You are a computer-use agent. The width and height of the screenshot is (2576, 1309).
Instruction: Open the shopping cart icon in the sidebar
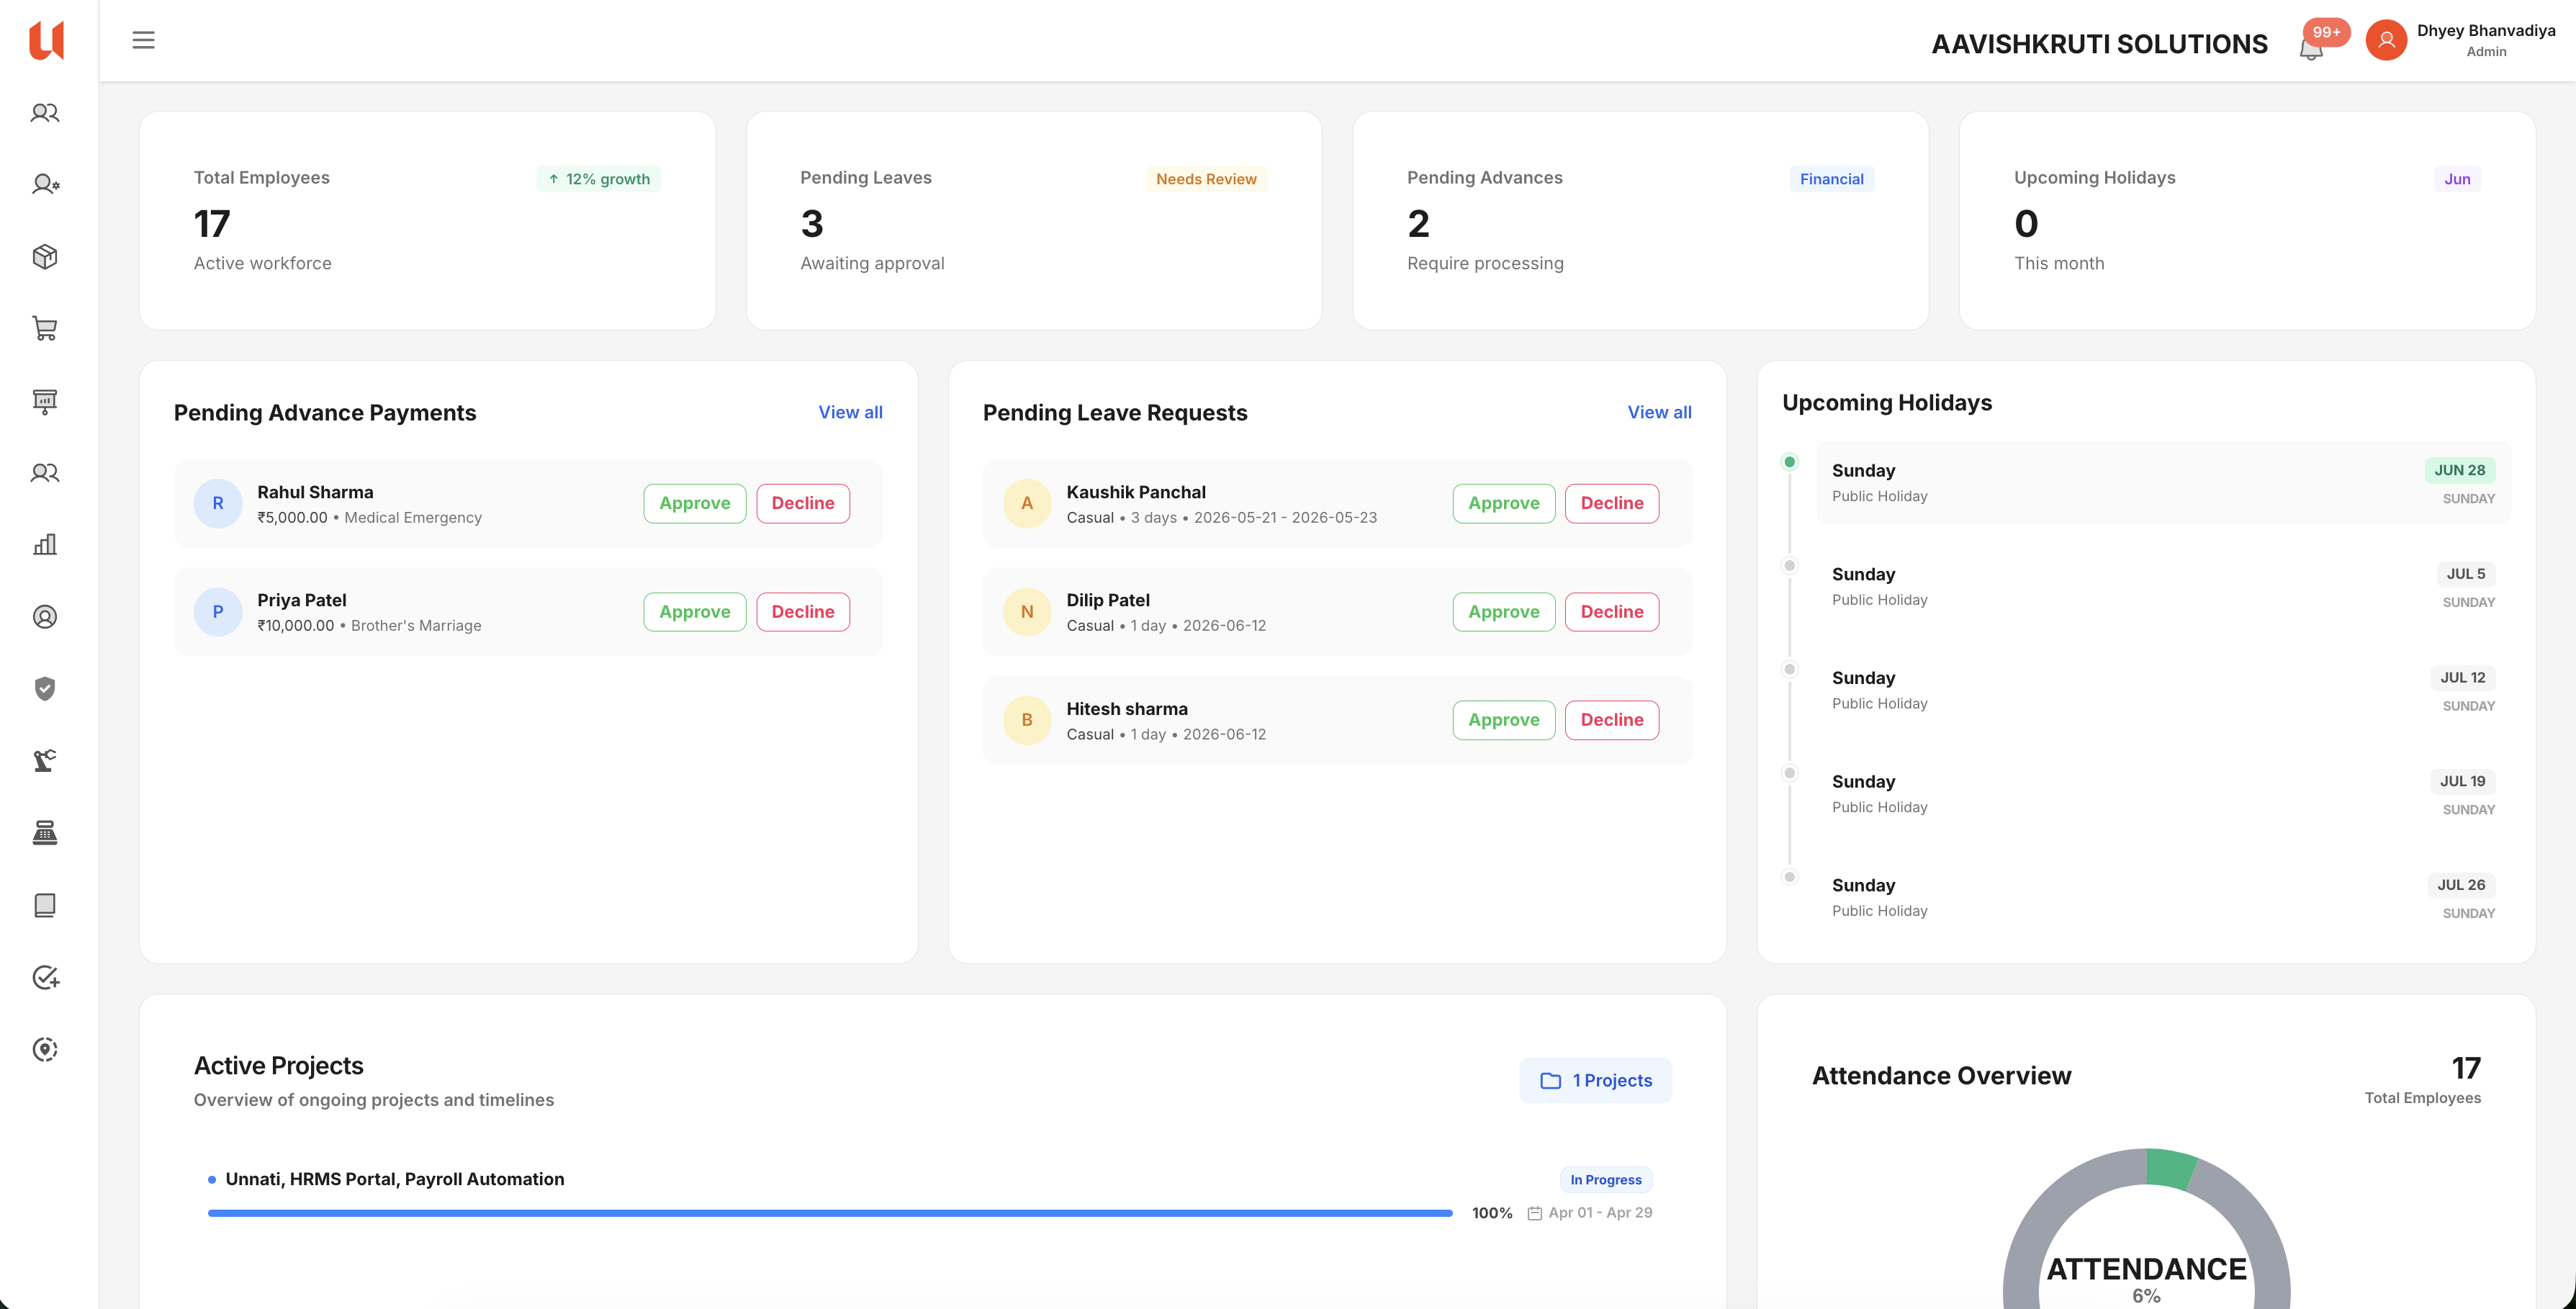pos(45,329)
